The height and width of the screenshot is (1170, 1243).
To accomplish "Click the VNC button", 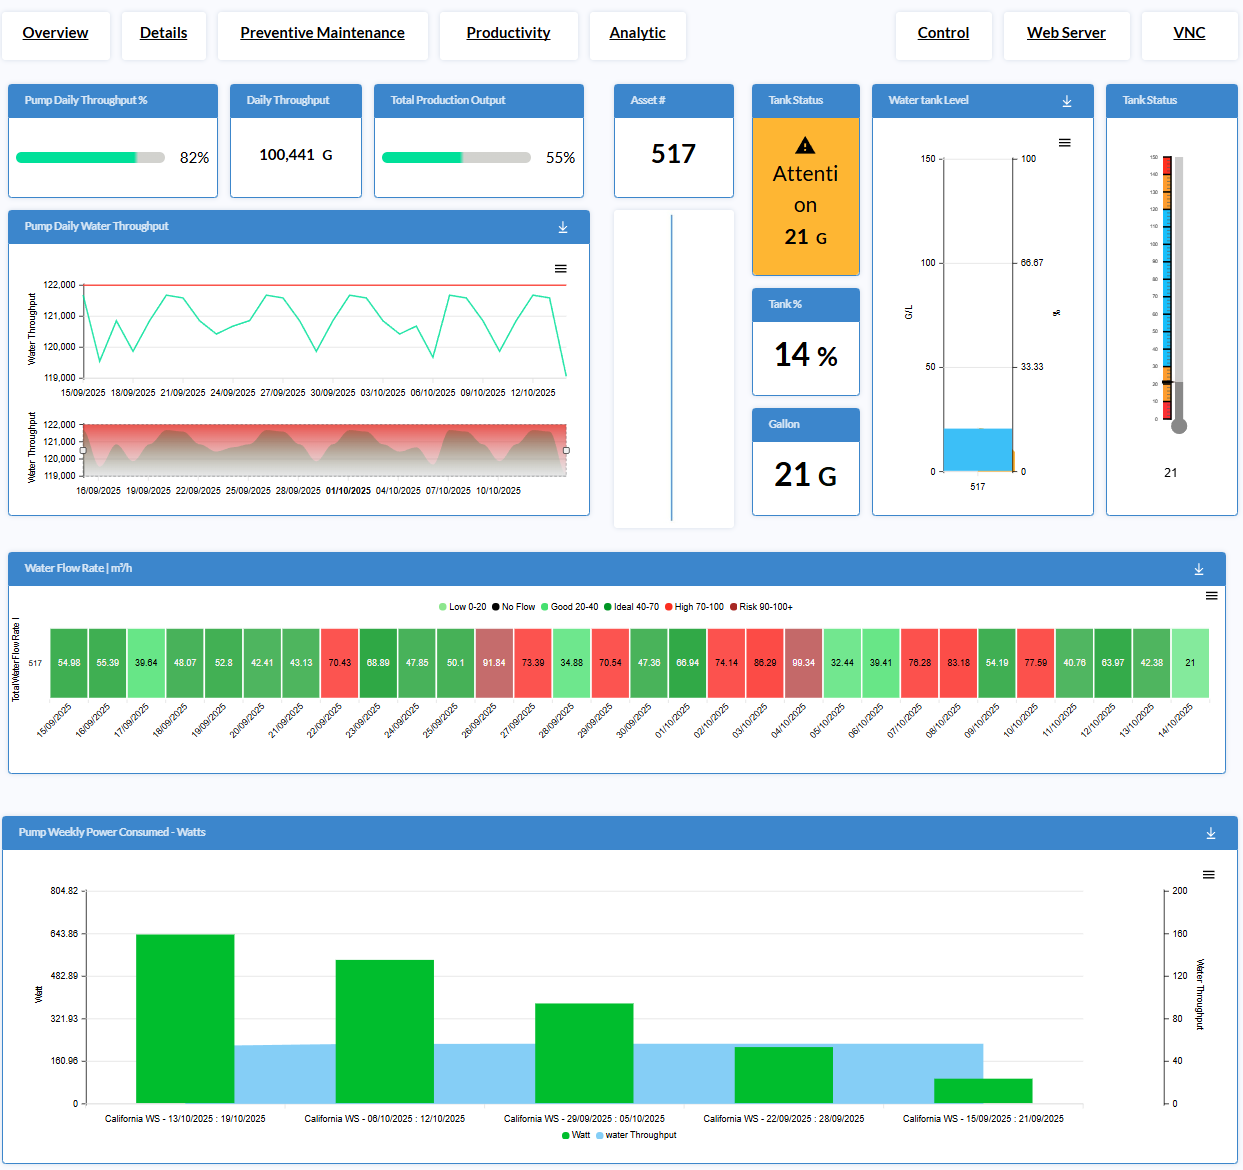I will pyautogui.click(x=1189, y=33).
